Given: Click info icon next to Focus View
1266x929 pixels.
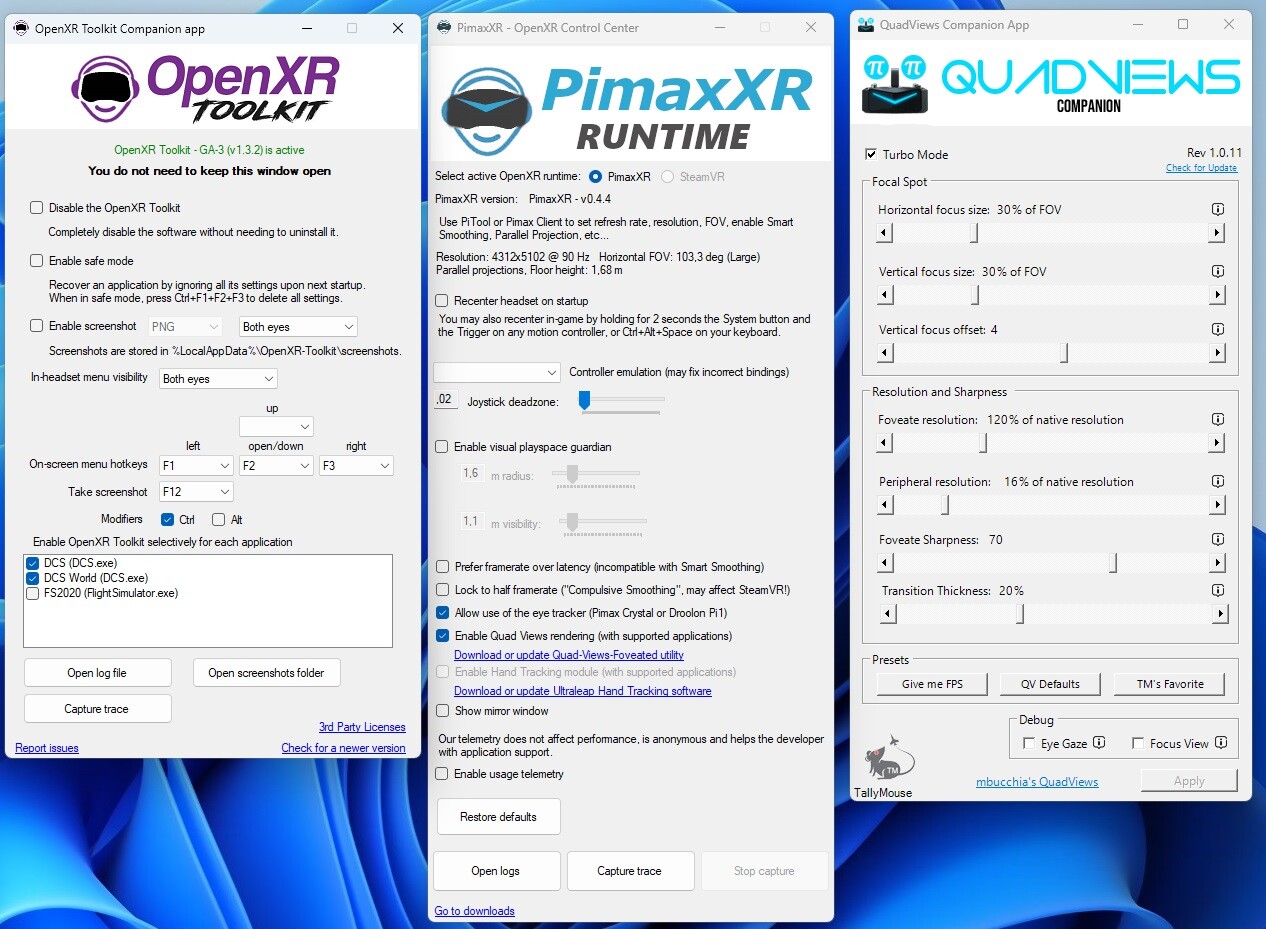Looking at the screenshot, I should (1220, 743).
